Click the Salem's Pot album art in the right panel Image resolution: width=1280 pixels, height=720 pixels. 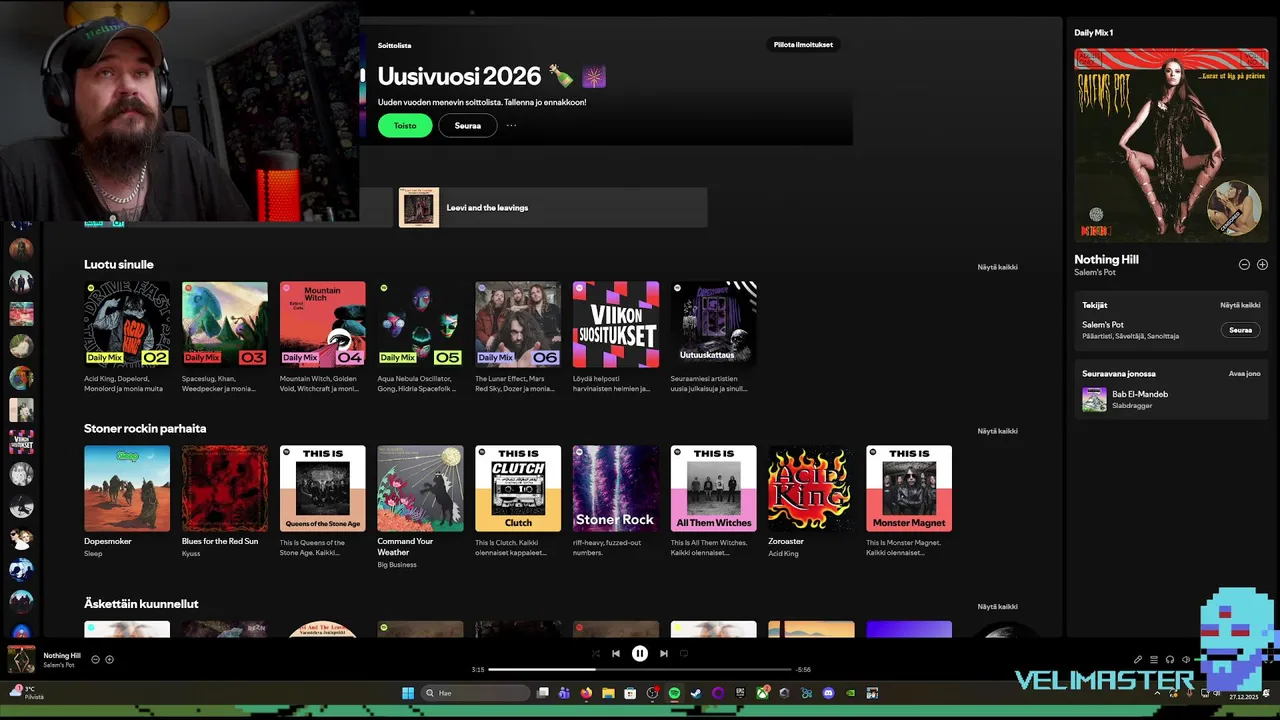click(1171, 145)
